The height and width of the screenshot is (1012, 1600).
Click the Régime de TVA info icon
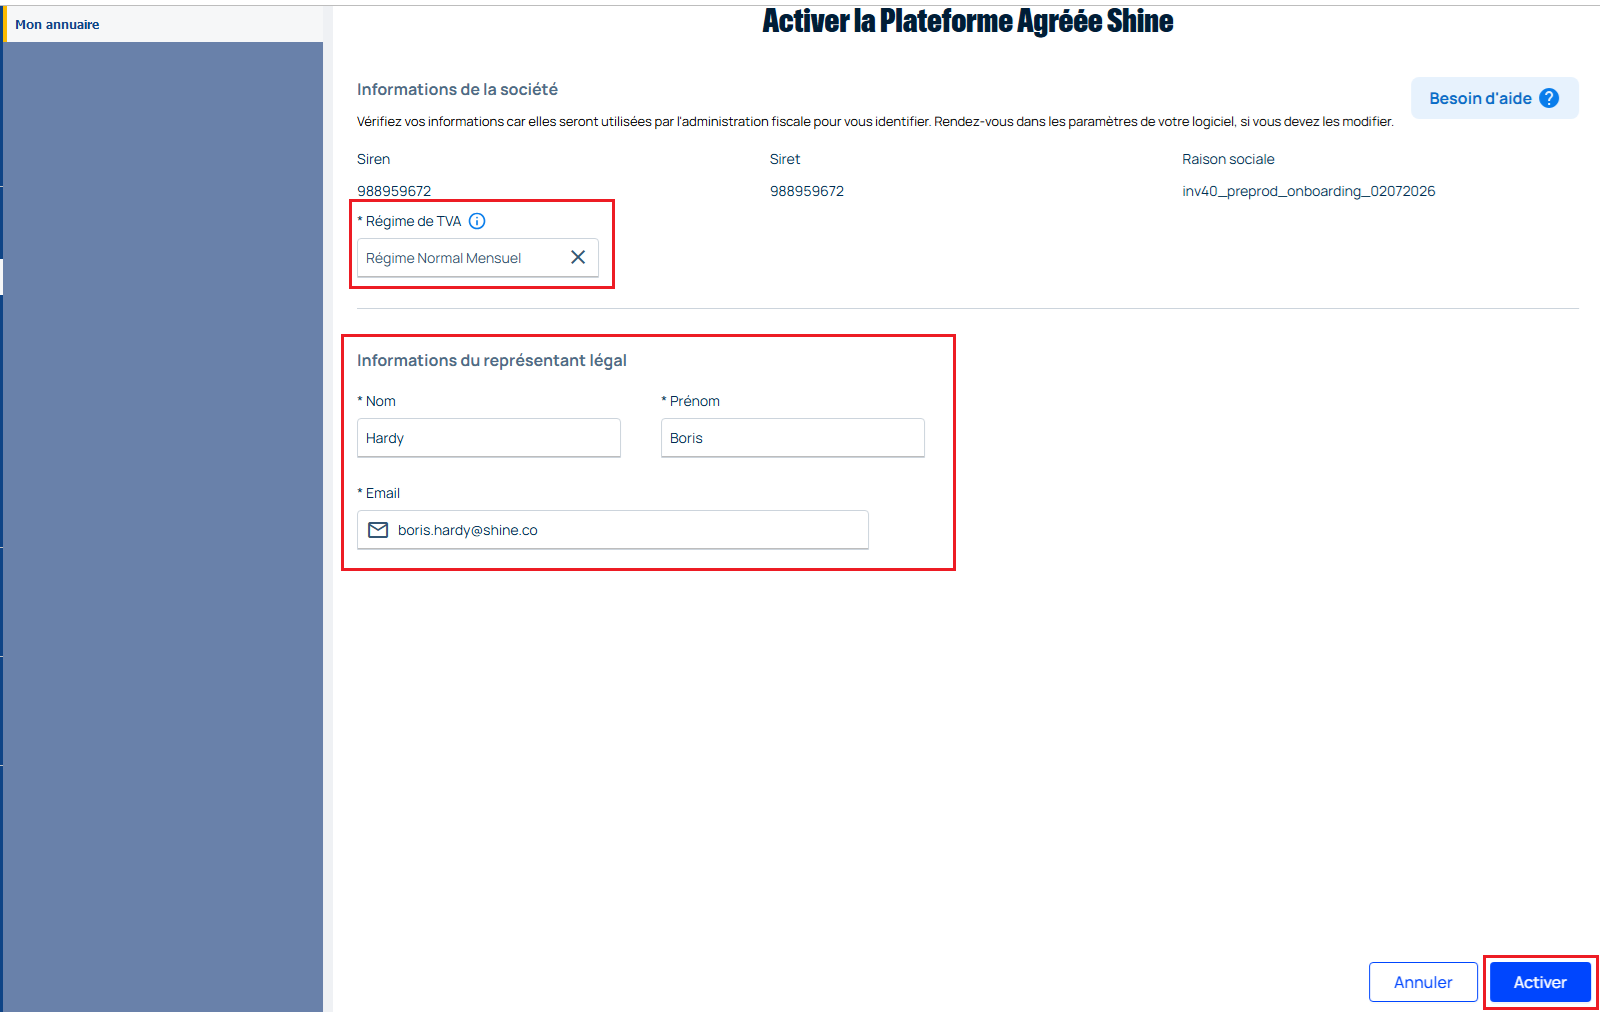[477, 221]
